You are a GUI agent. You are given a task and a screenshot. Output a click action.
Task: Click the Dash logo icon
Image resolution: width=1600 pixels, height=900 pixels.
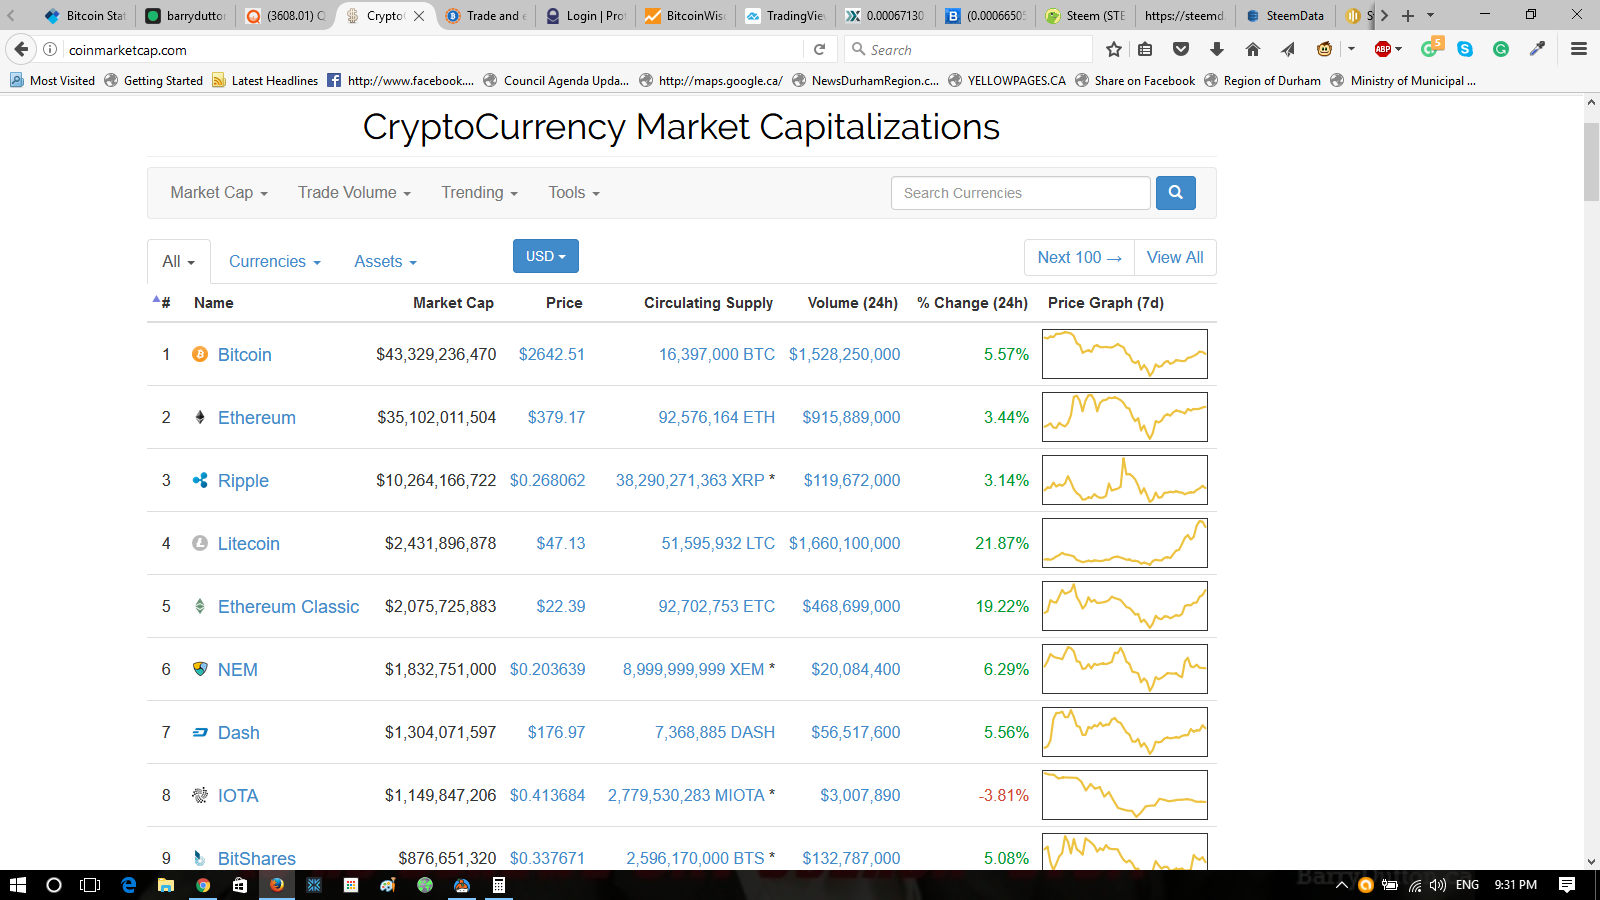pos(200,732)
